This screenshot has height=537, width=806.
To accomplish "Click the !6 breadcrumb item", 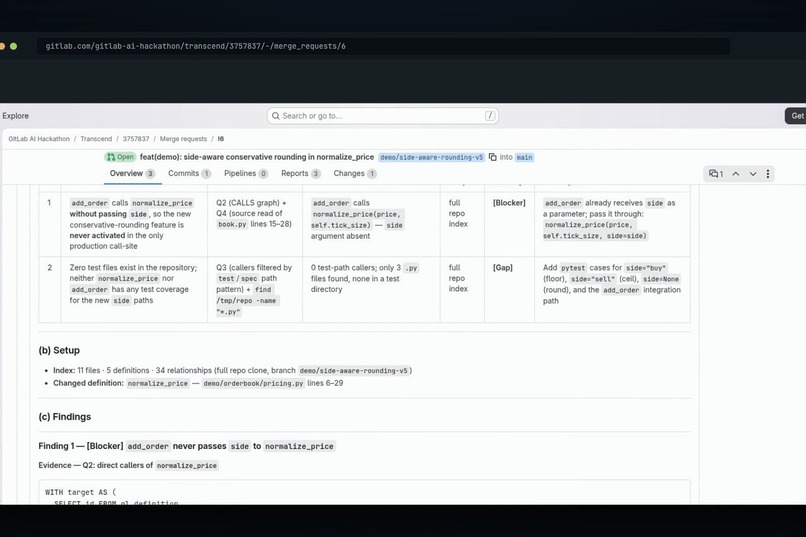I will pos(221,139).
